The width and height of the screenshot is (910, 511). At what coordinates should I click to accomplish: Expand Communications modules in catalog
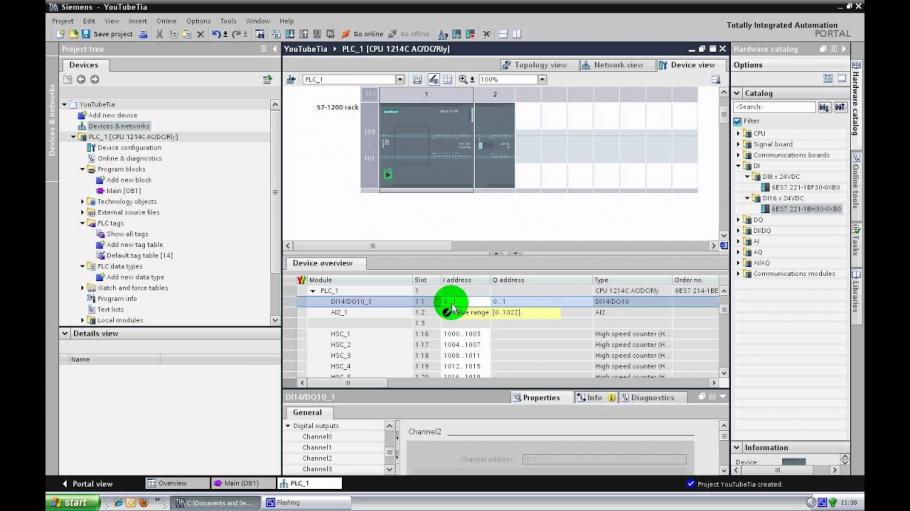[x=739, y=274]
